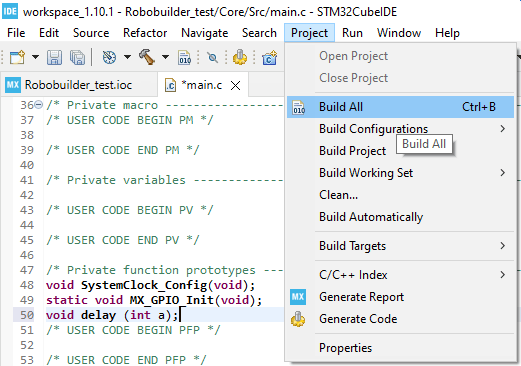Choose Generate Code menu entry
Image resolution: width=521 pixels, height=366 pixels.
click(x=400, y=319)
